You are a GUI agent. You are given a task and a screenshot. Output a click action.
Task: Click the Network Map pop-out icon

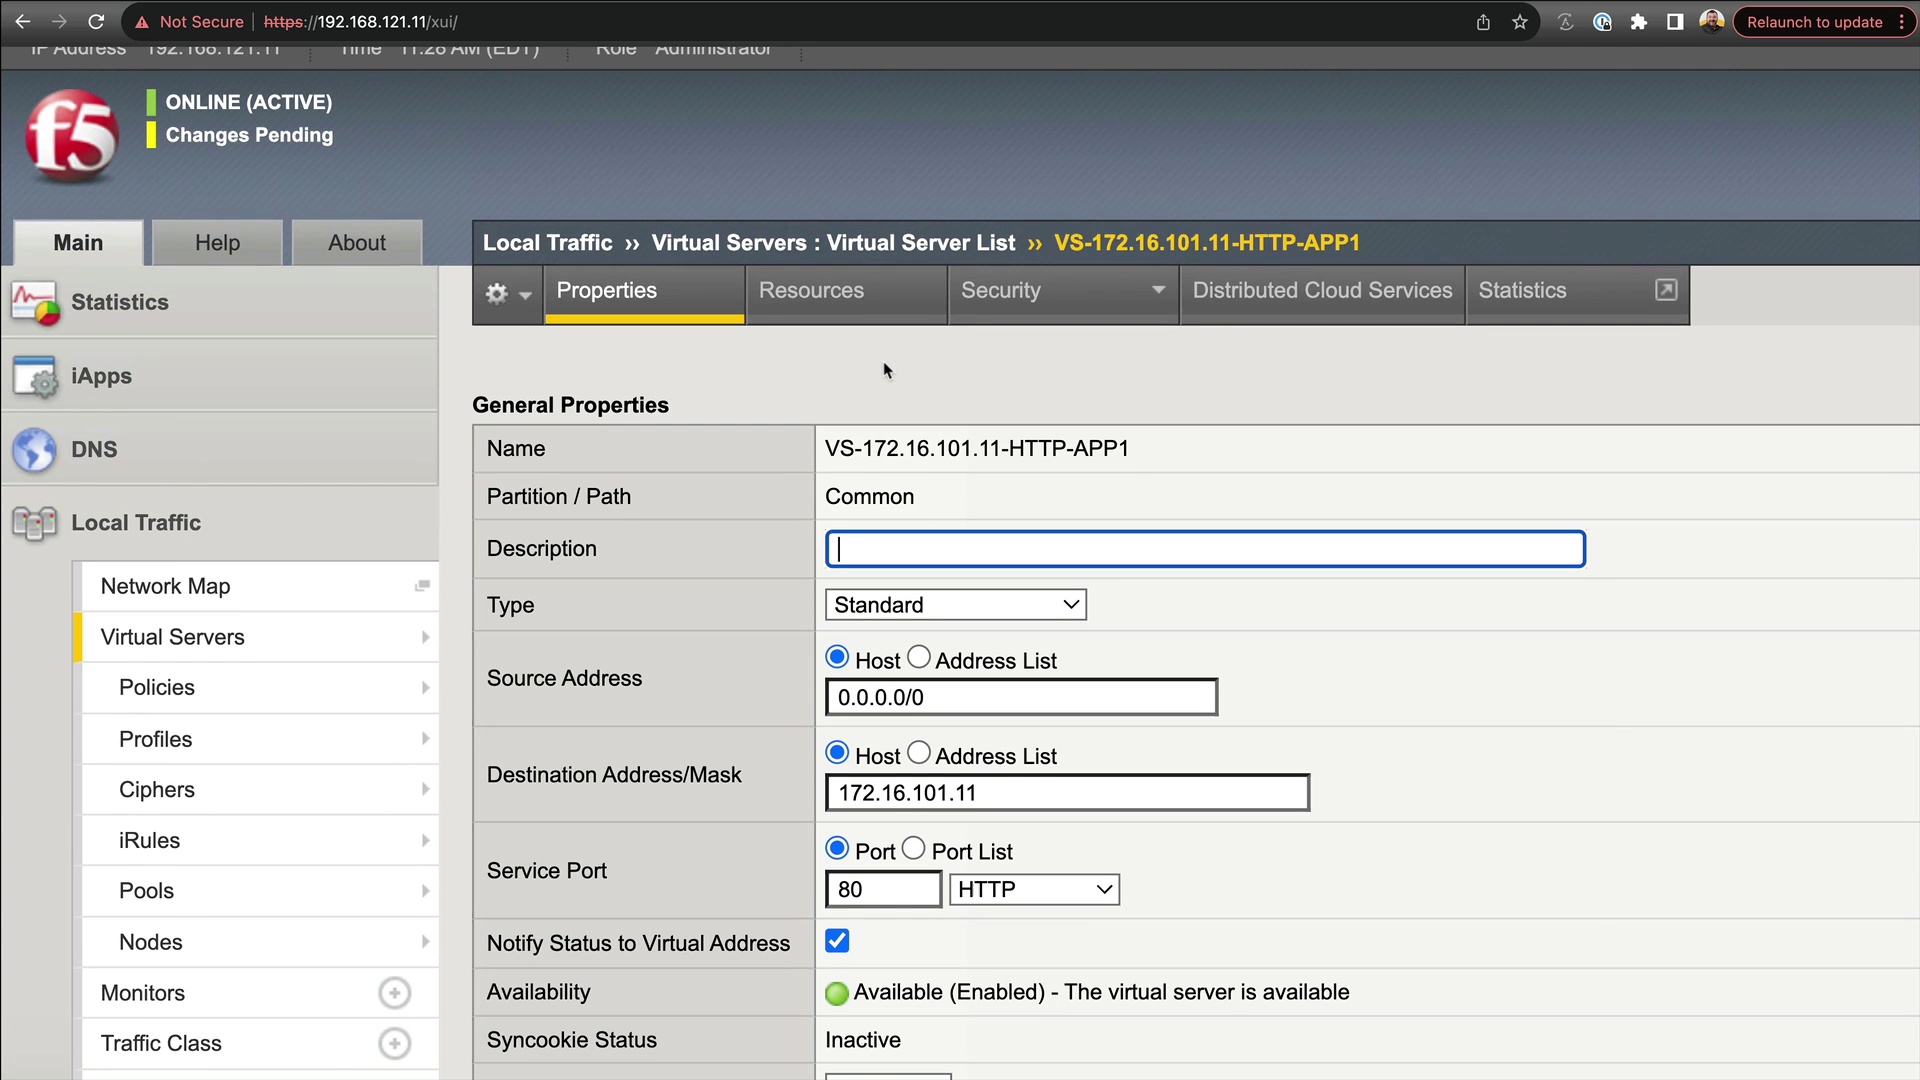click(x=422, y=586)
